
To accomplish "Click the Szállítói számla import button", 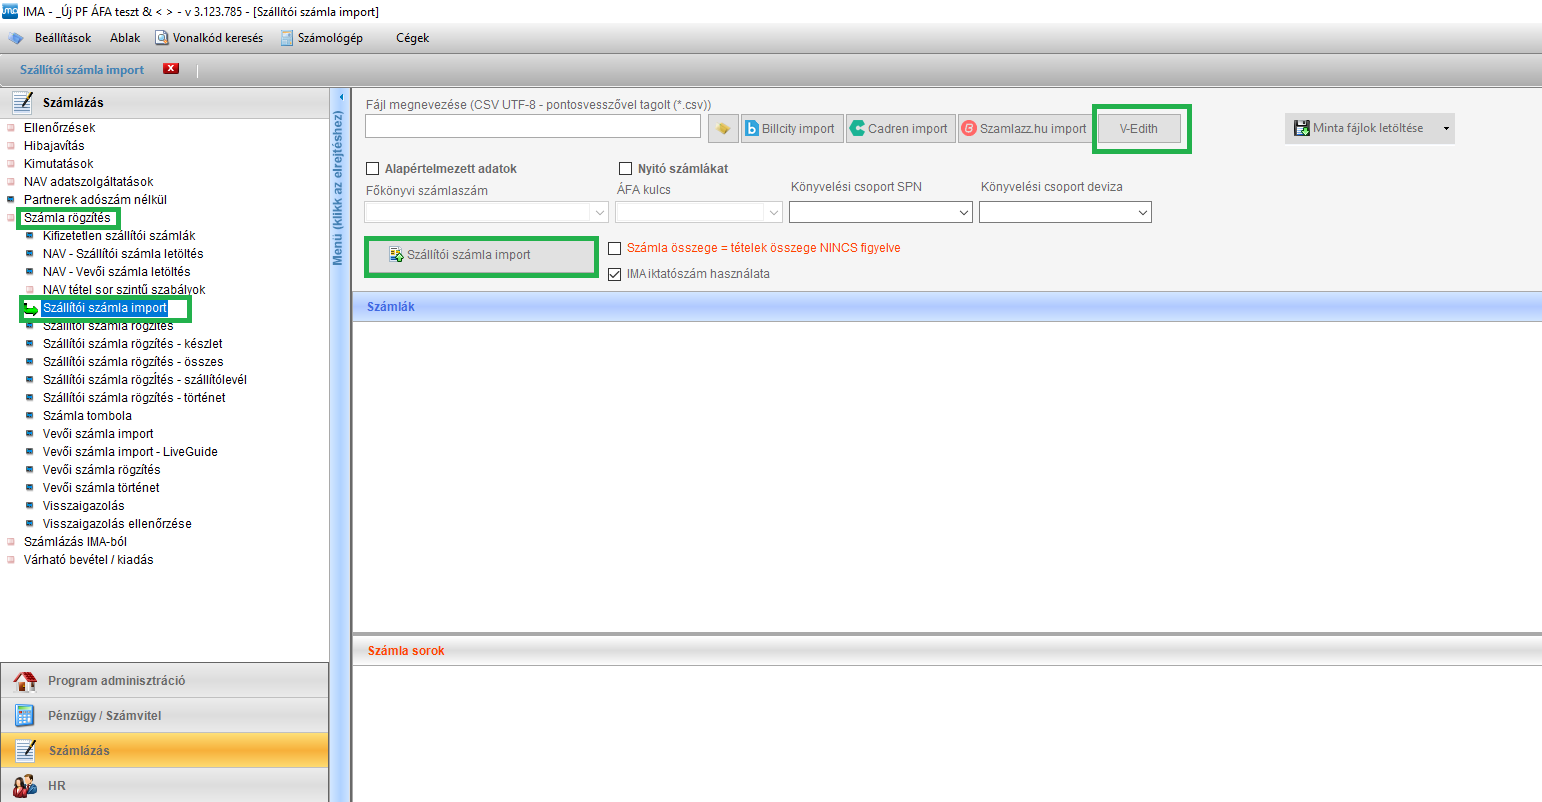I will tap(481, 256).
